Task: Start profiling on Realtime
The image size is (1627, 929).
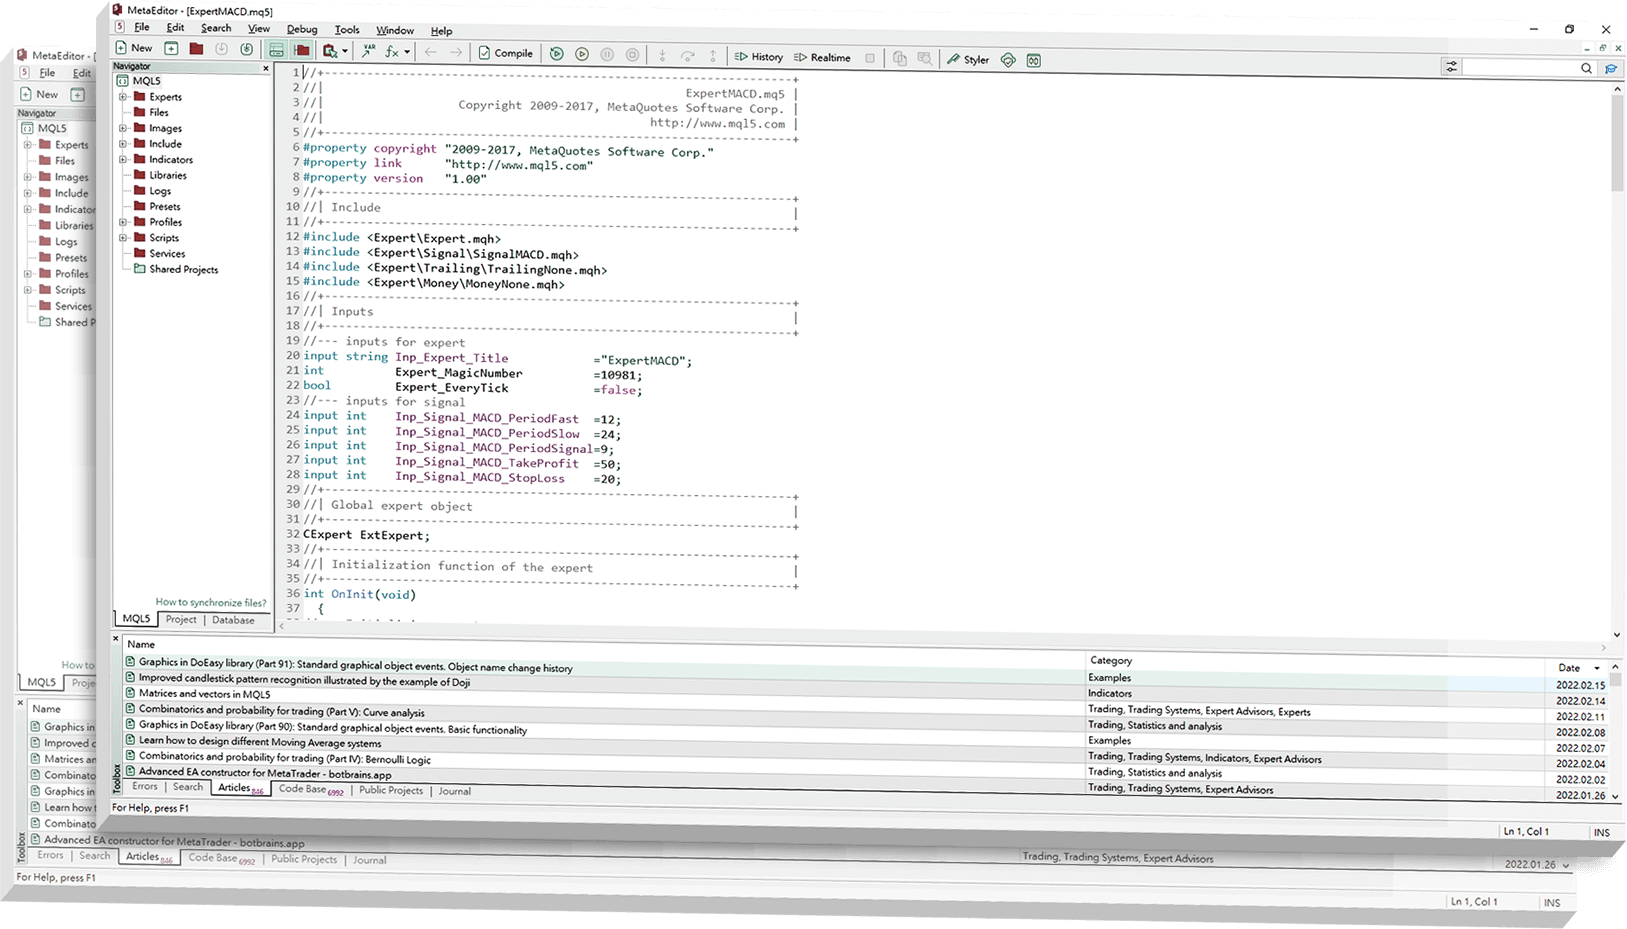Action: click(x=822, y=58)
